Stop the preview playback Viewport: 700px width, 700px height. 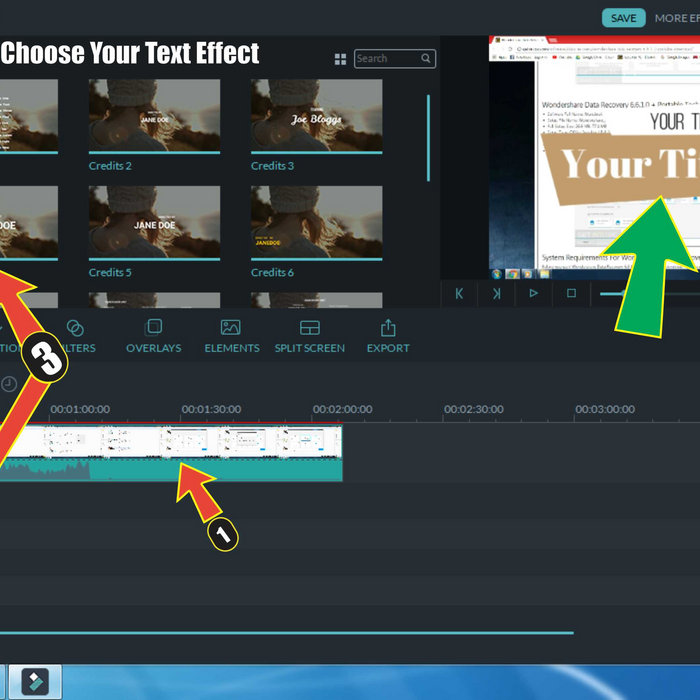tap(571, 293)
